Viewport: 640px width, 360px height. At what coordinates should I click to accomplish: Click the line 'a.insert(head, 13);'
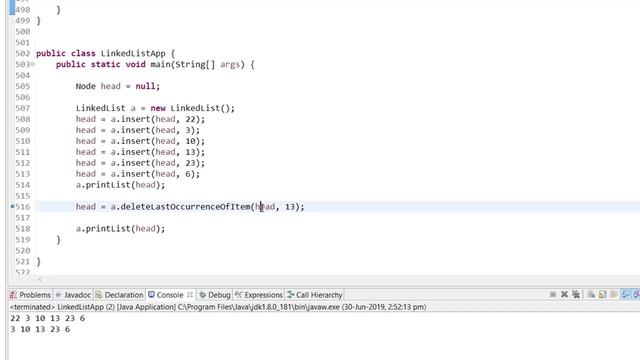pos(140,152)
